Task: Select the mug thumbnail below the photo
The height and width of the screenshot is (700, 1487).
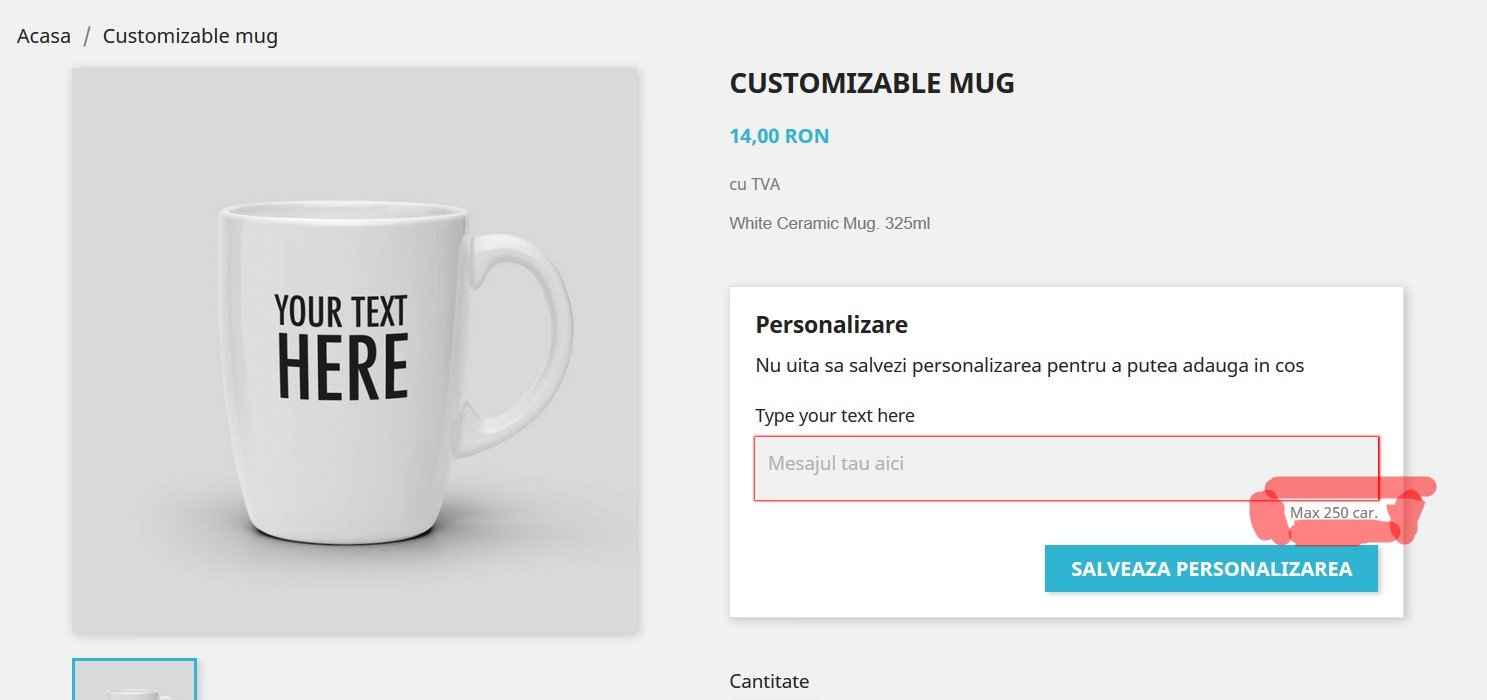Action: click(x=134, y=680)
